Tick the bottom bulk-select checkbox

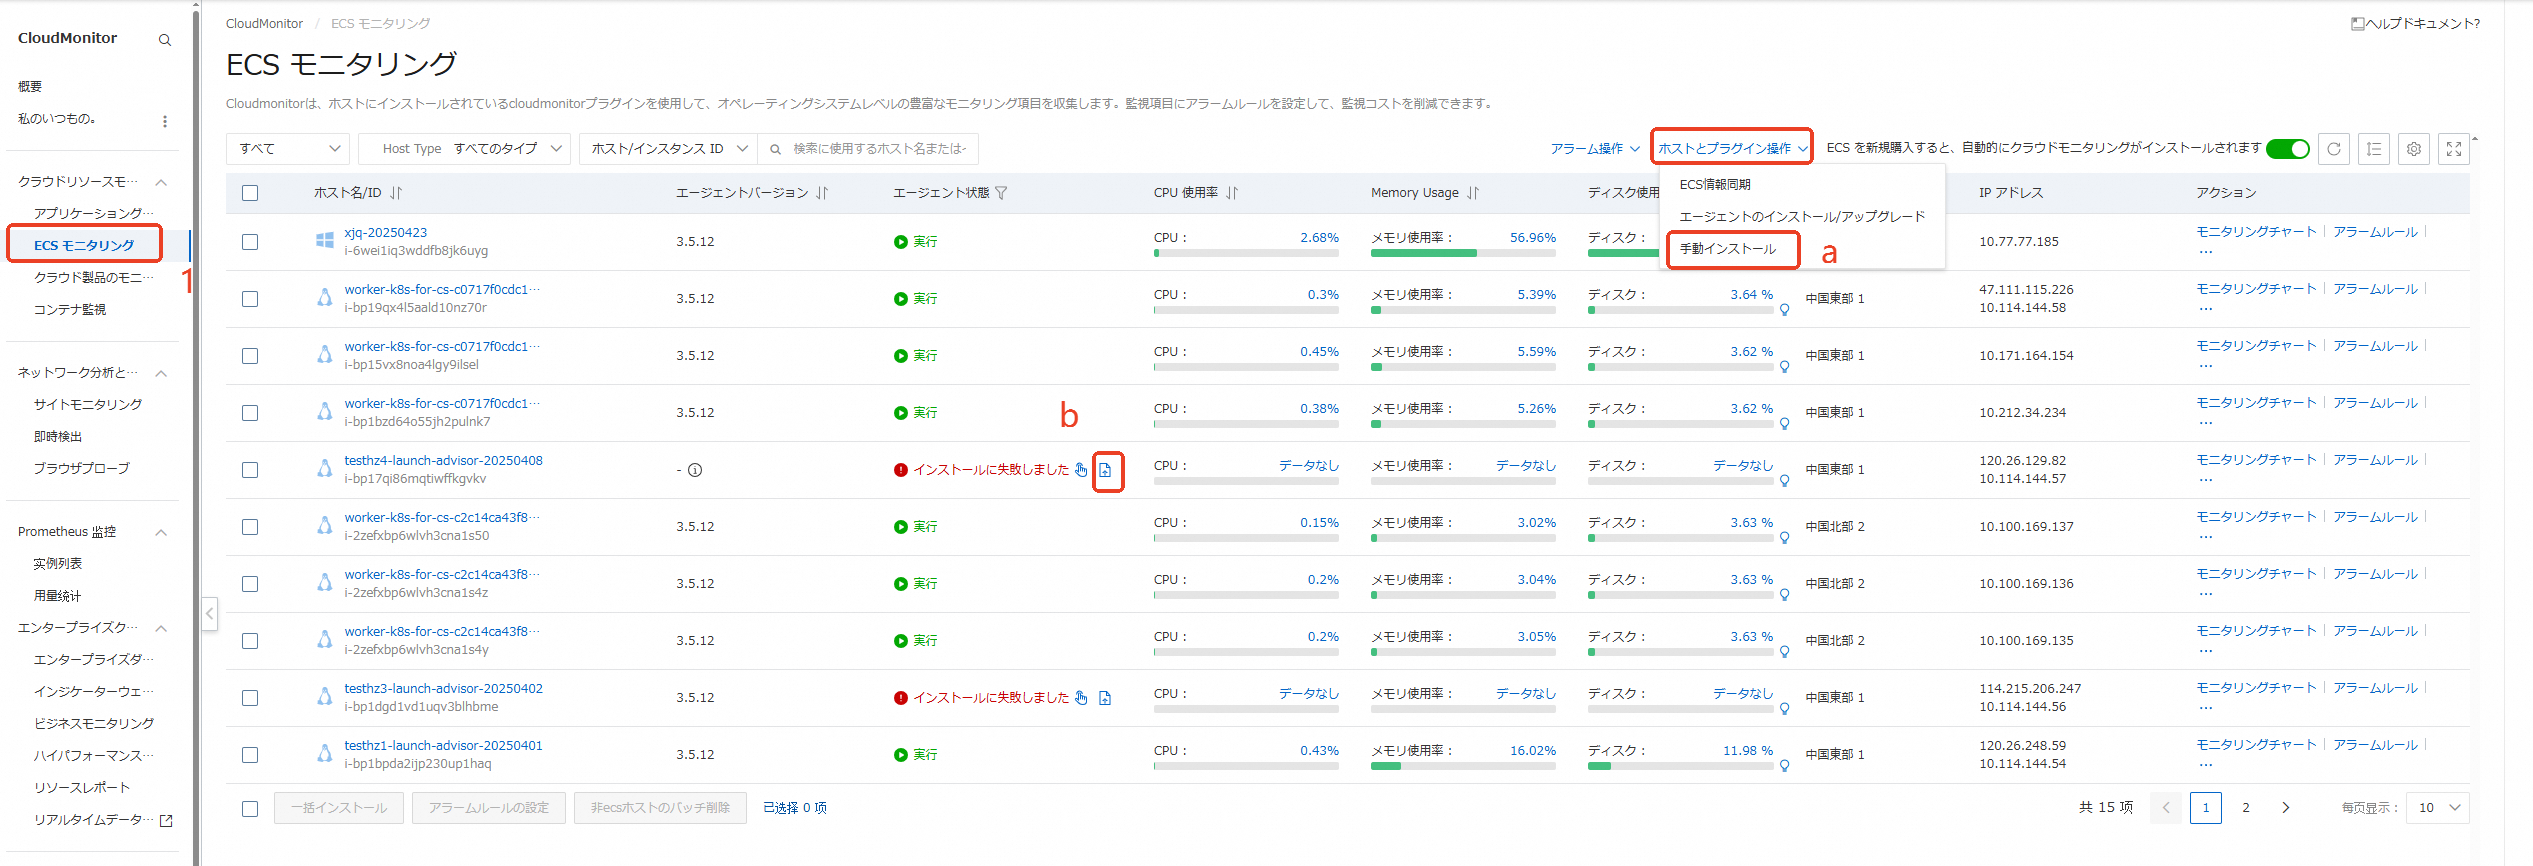click(250, 808)
